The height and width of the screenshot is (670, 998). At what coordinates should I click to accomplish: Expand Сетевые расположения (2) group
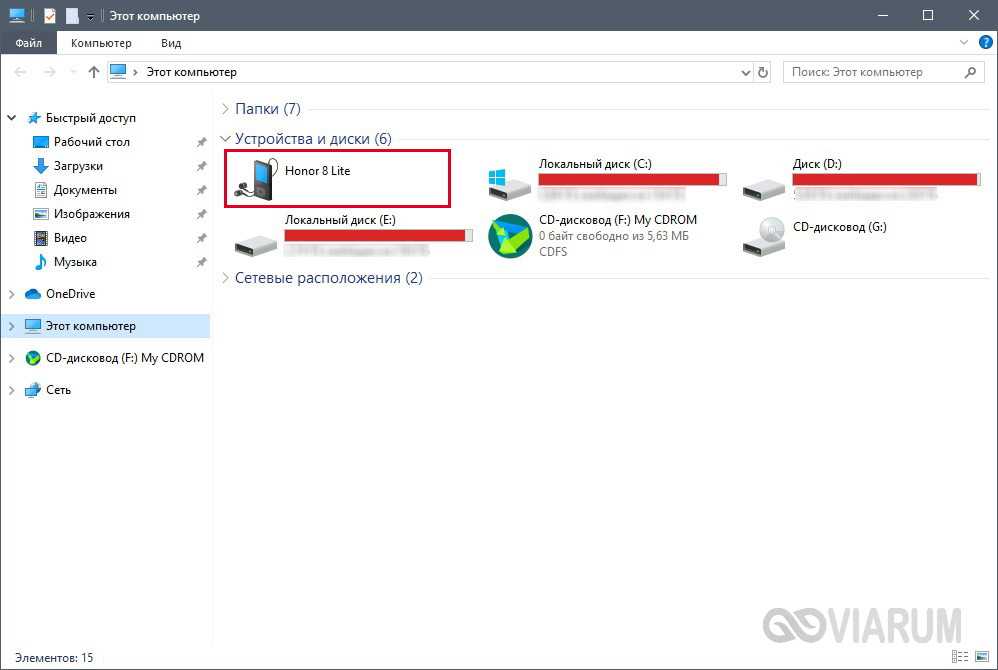(x=226, y=278)
